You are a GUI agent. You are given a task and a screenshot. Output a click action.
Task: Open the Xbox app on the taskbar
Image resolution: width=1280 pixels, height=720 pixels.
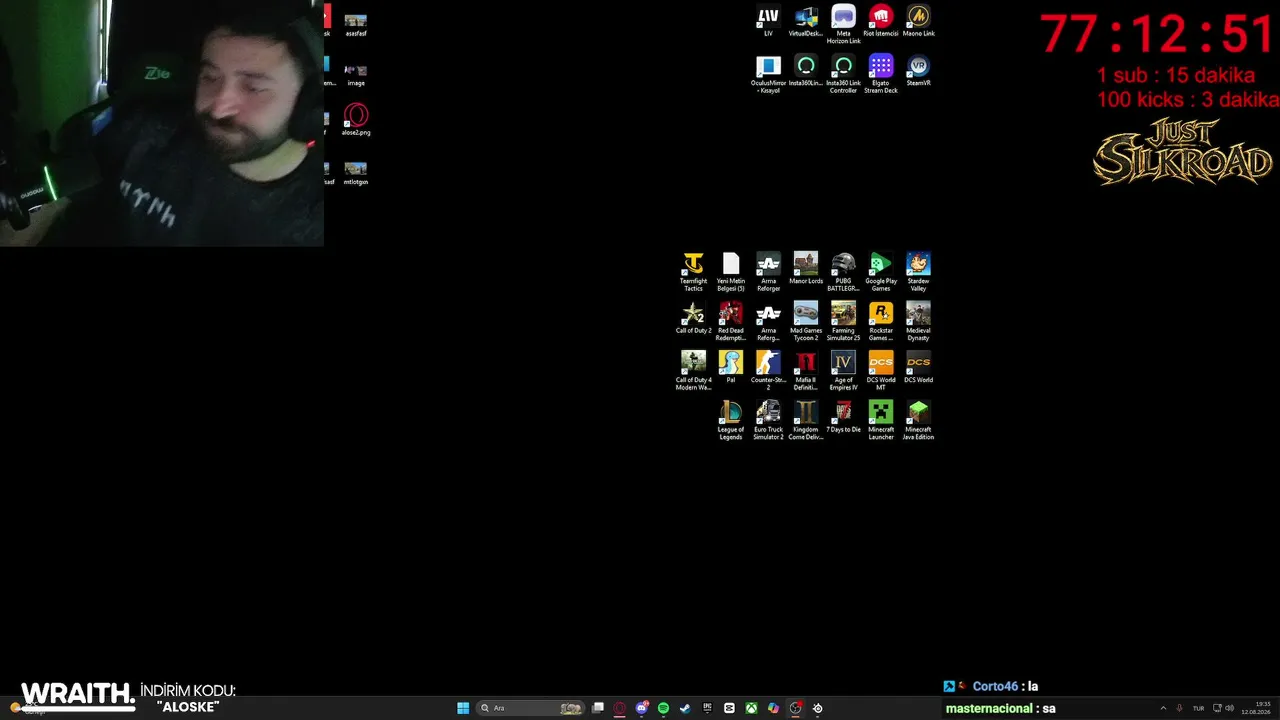751,708
